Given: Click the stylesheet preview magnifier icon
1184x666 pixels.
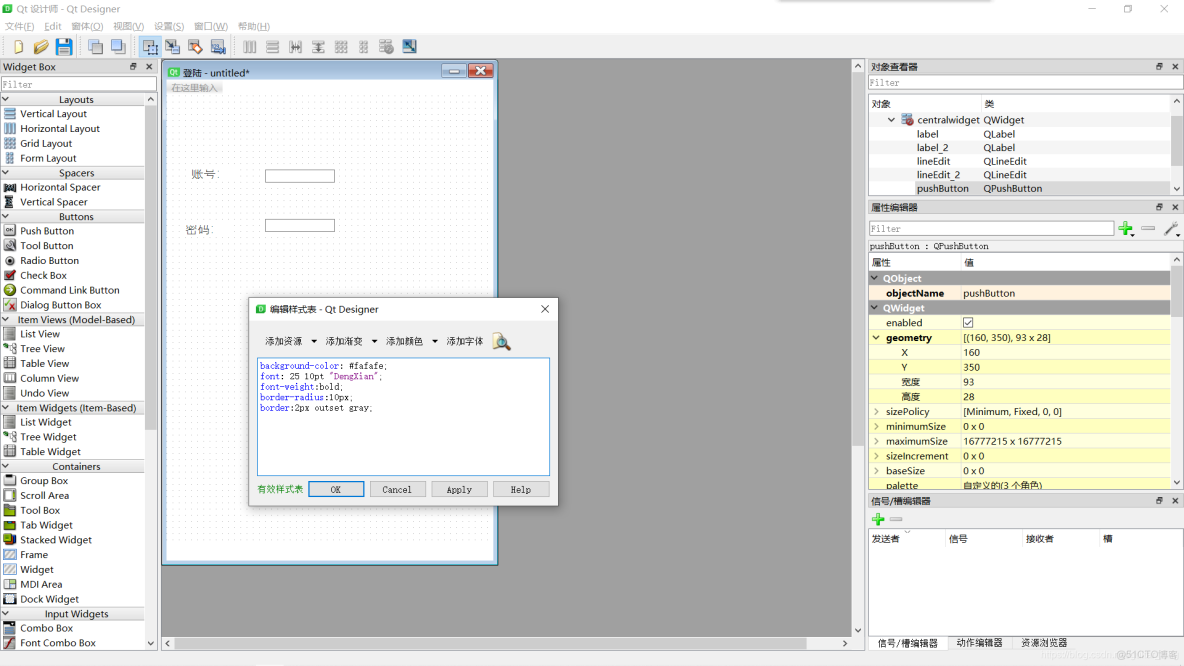Looking at the screenshot, I should click(x=501, y=341).
